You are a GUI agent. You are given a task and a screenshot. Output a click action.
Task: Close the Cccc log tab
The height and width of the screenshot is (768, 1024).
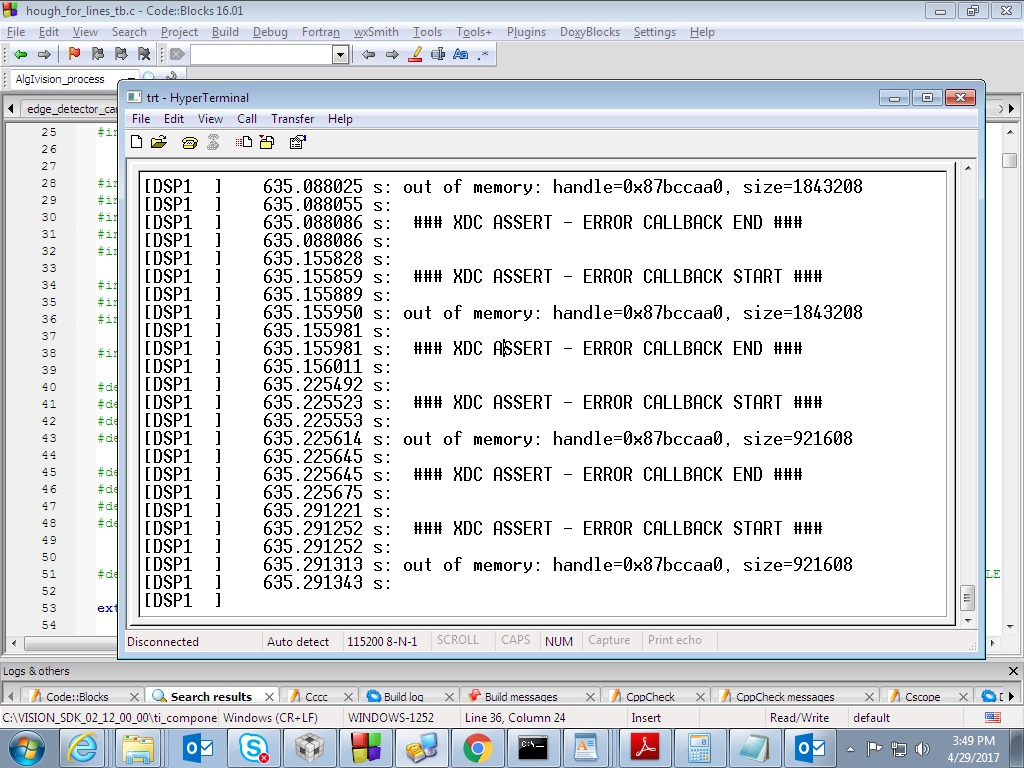(x=348, y=697)
